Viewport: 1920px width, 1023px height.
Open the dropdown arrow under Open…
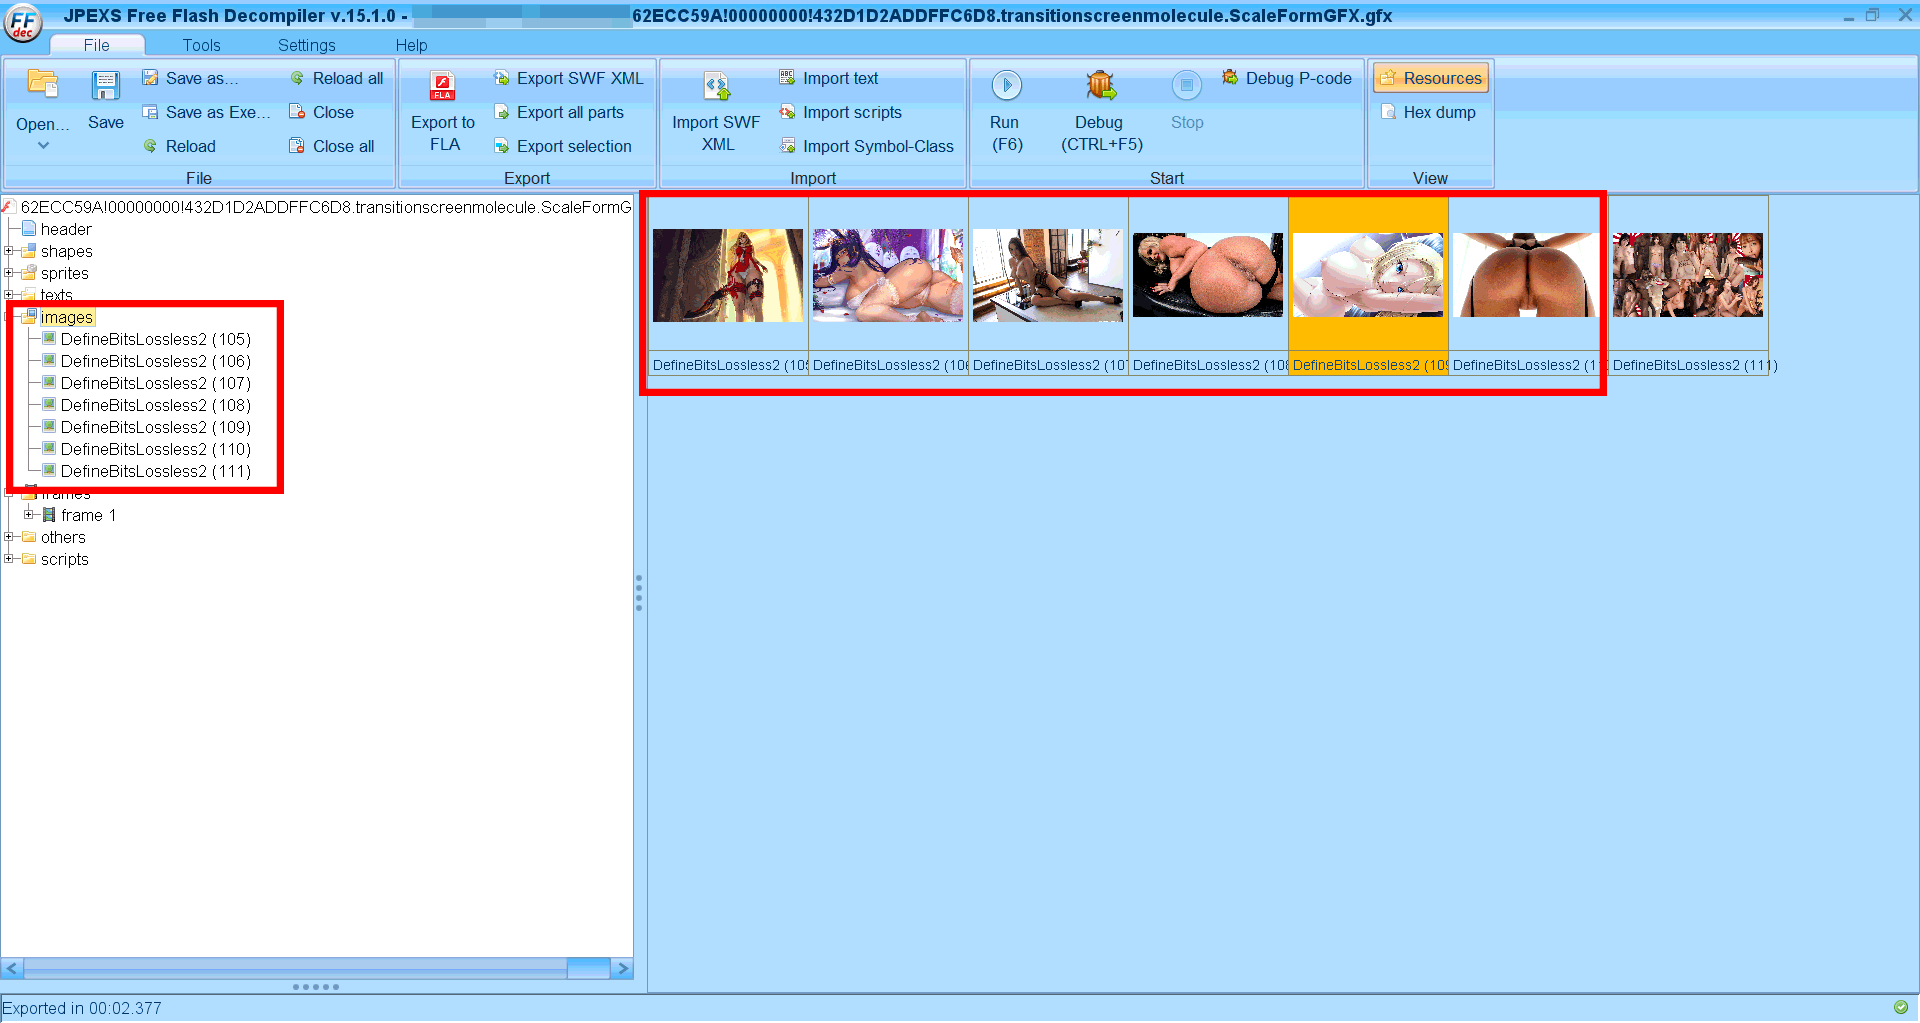tap(43, 146)
